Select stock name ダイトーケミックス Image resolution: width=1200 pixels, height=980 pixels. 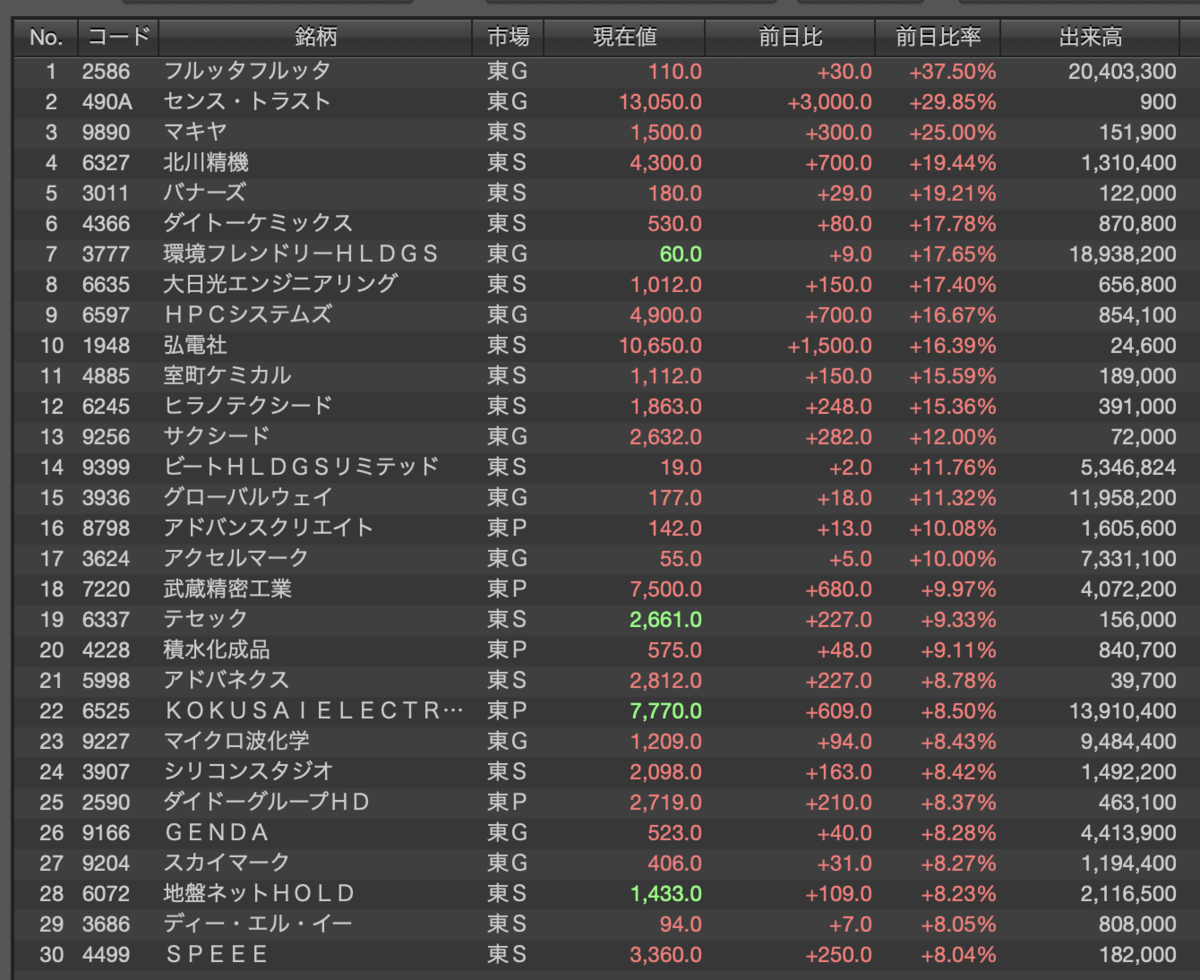(258, 223)
